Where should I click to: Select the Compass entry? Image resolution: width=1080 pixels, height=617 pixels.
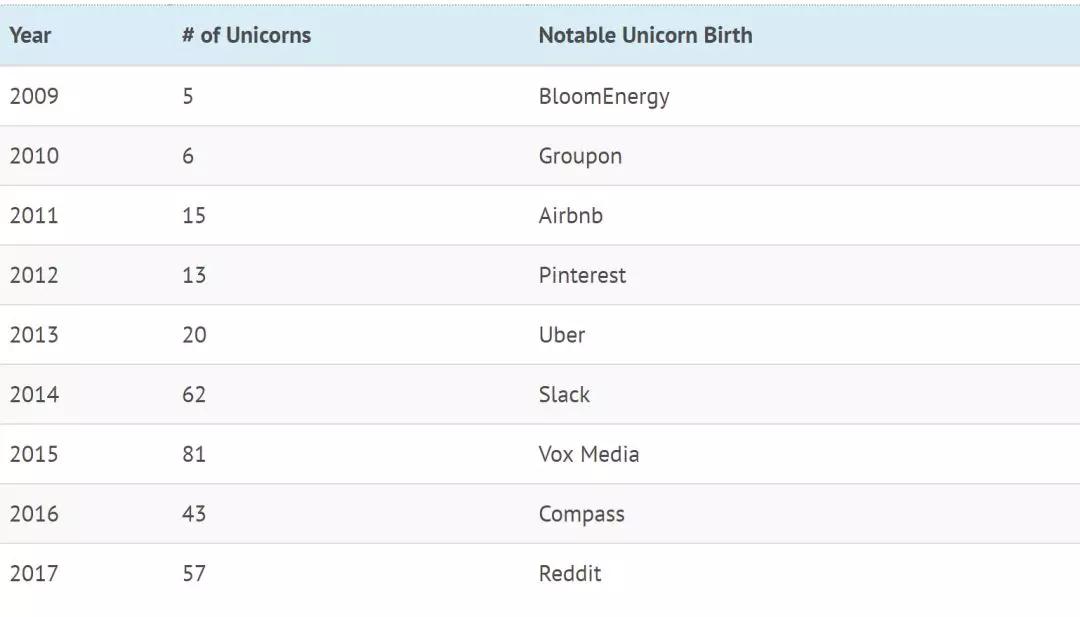(581, 514)
